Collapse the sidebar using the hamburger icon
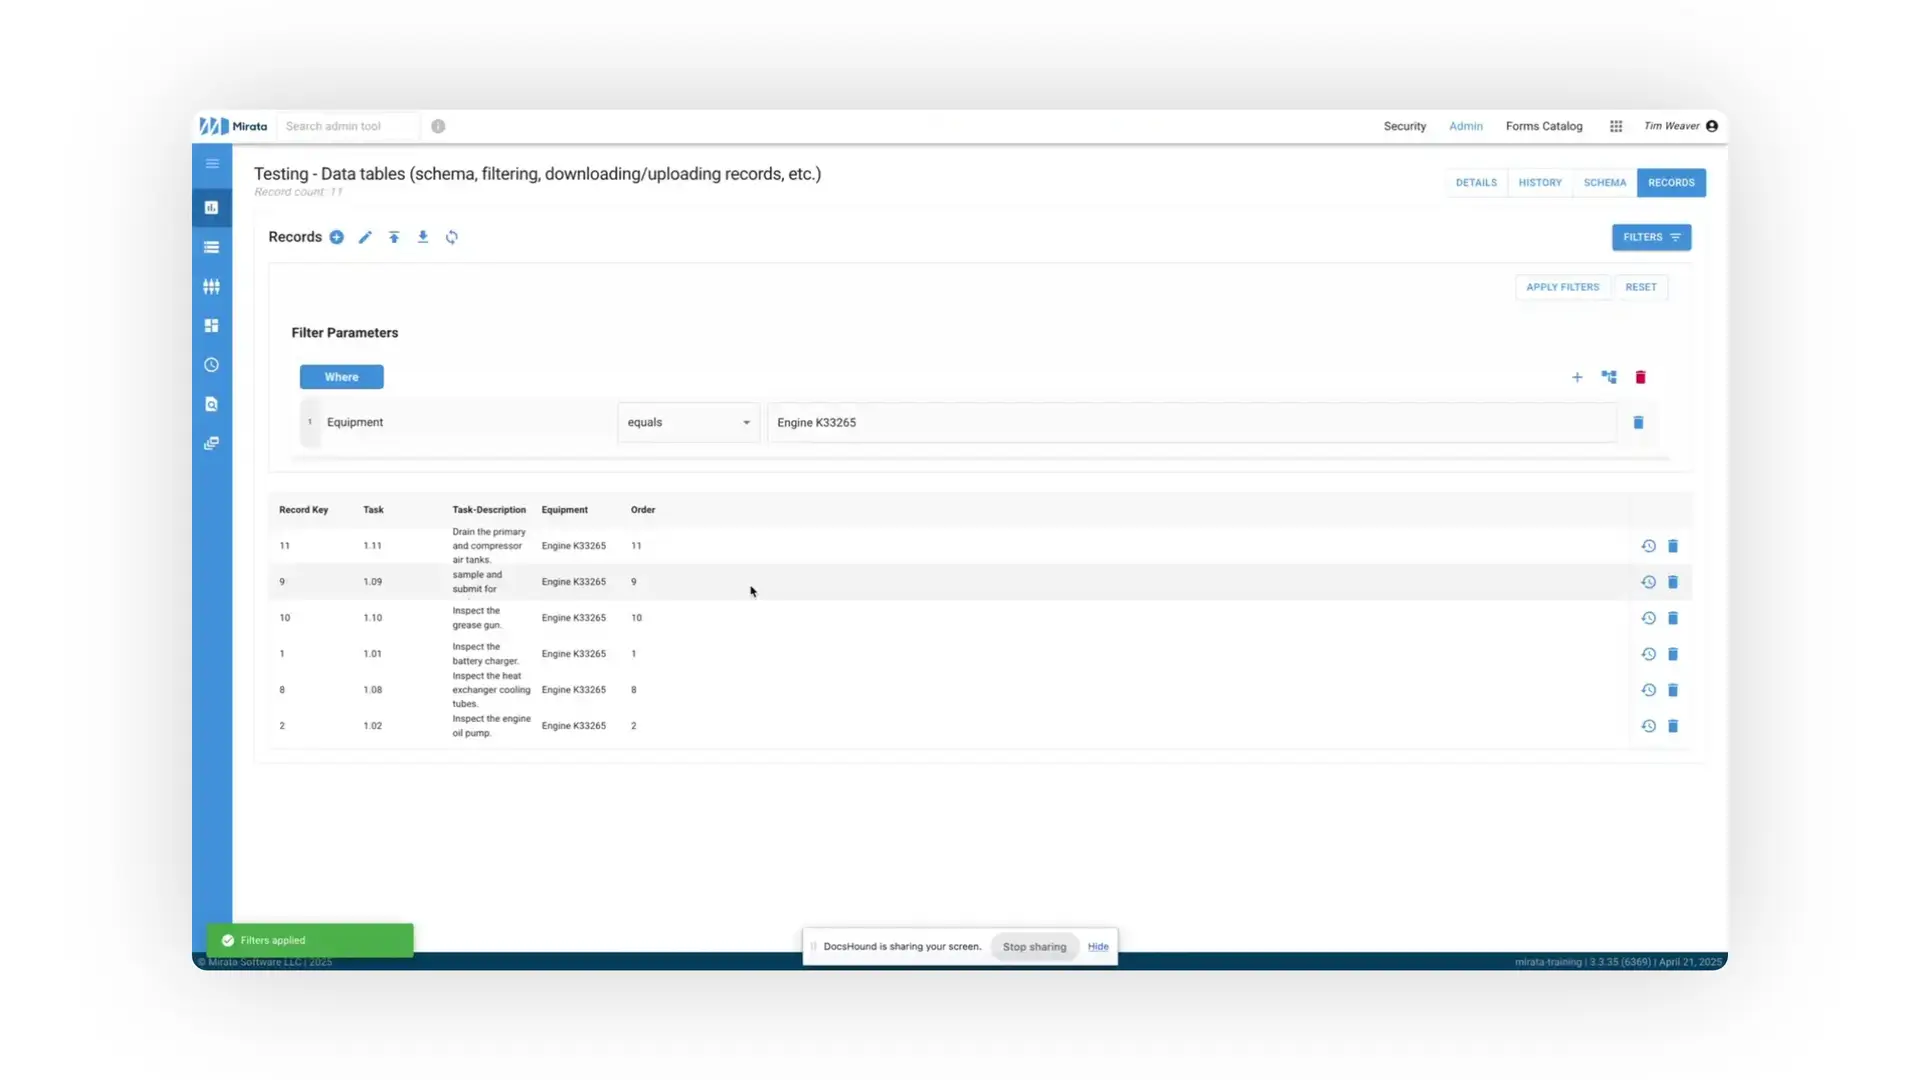The width and height of the screenshot is (1920, 1080). (x=211, y=162)
